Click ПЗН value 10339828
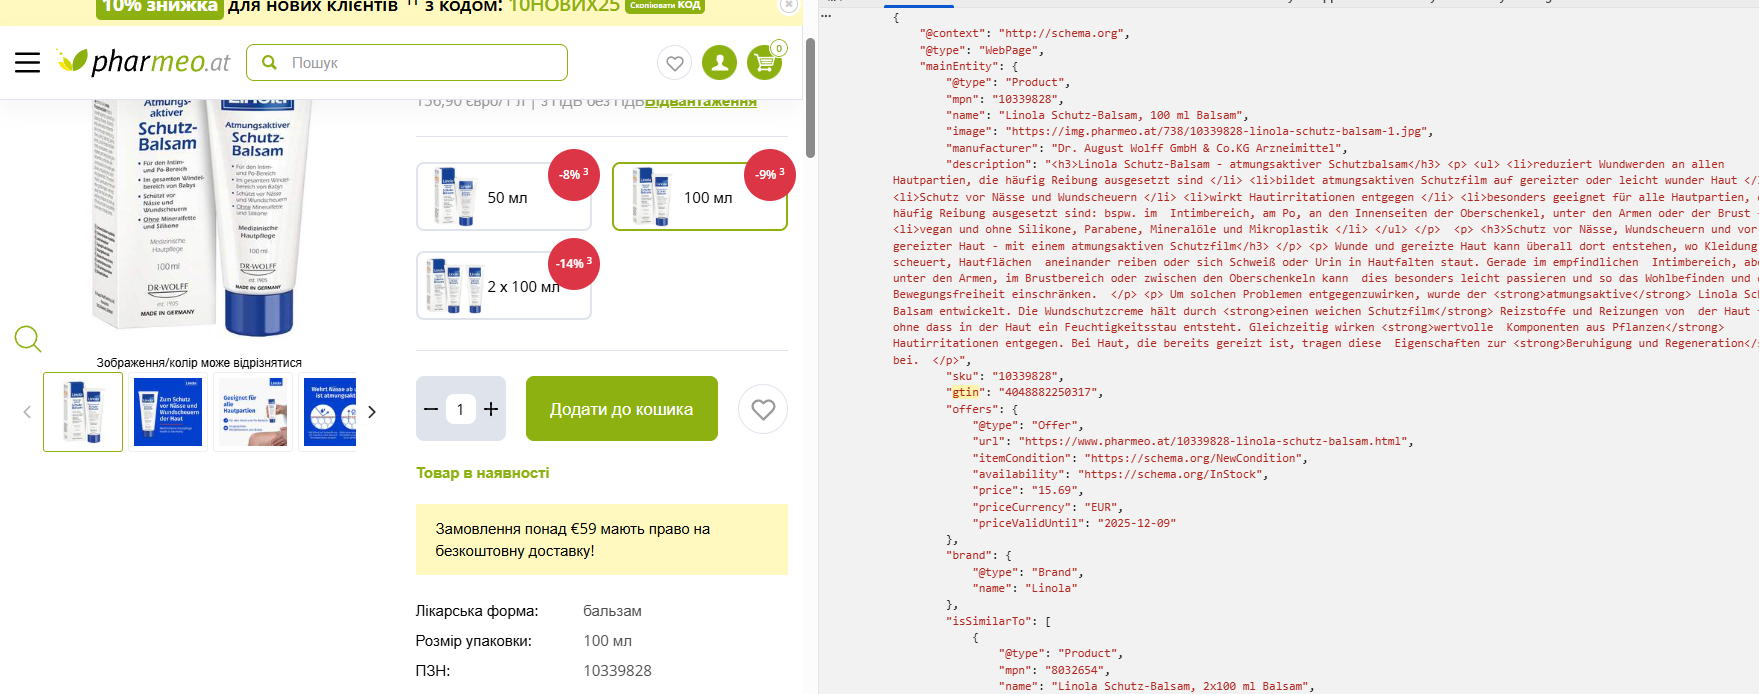 [617, 671]
